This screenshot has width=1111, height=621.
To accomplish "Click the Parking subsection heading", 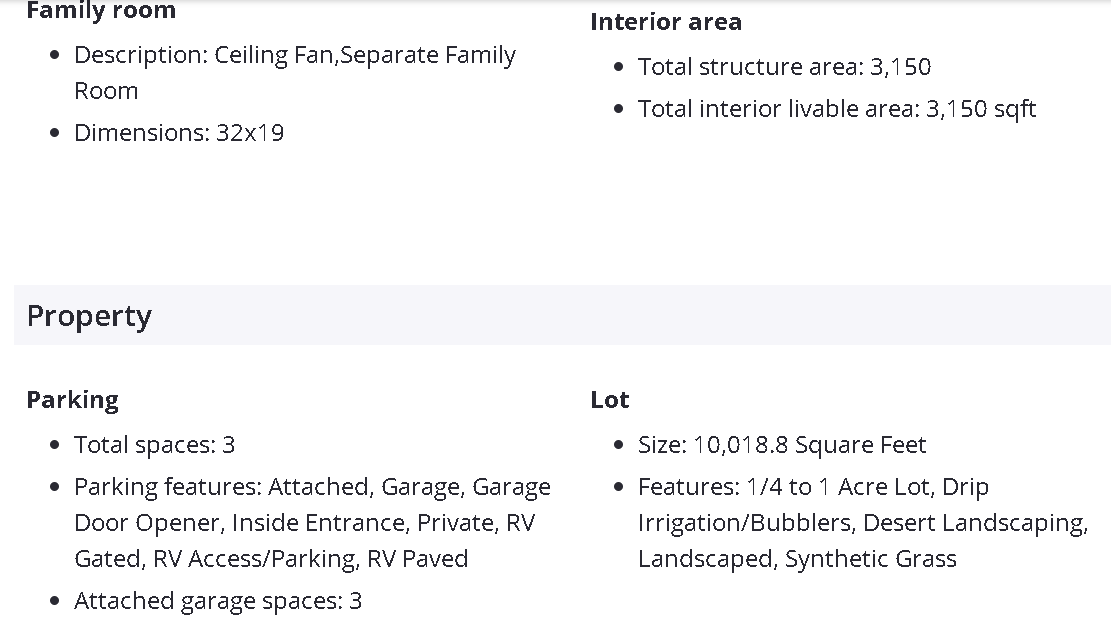I will (73, 400).
